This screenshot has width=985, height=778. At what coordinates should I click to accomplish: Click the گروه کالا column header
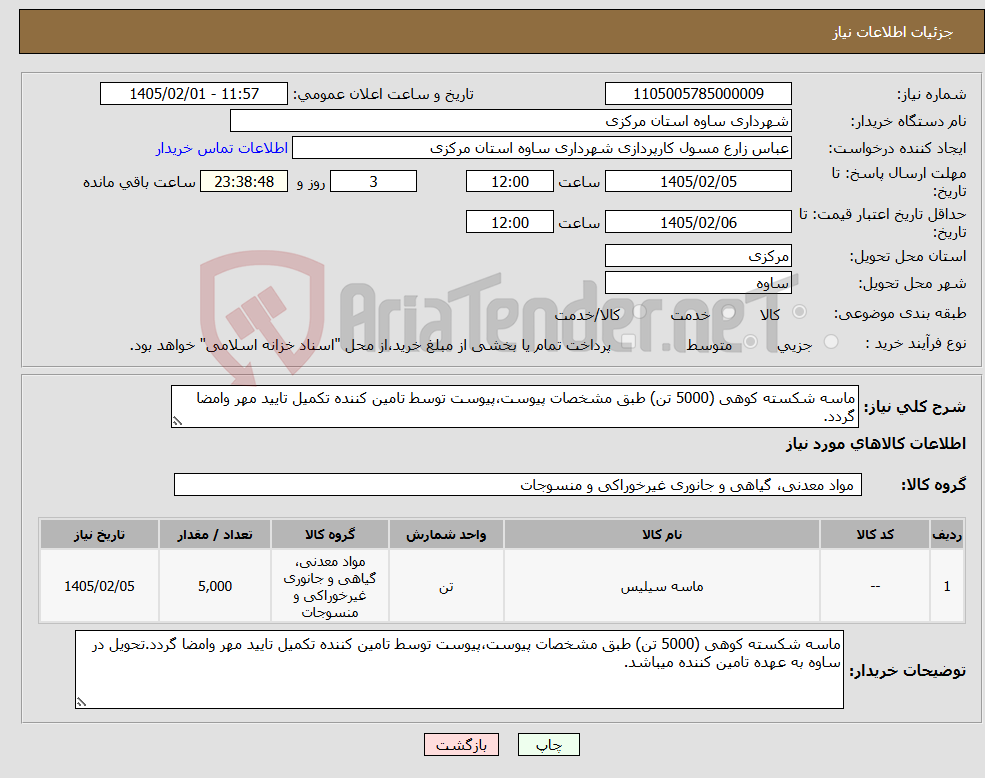pyautogui.click(x=330, y=534)
